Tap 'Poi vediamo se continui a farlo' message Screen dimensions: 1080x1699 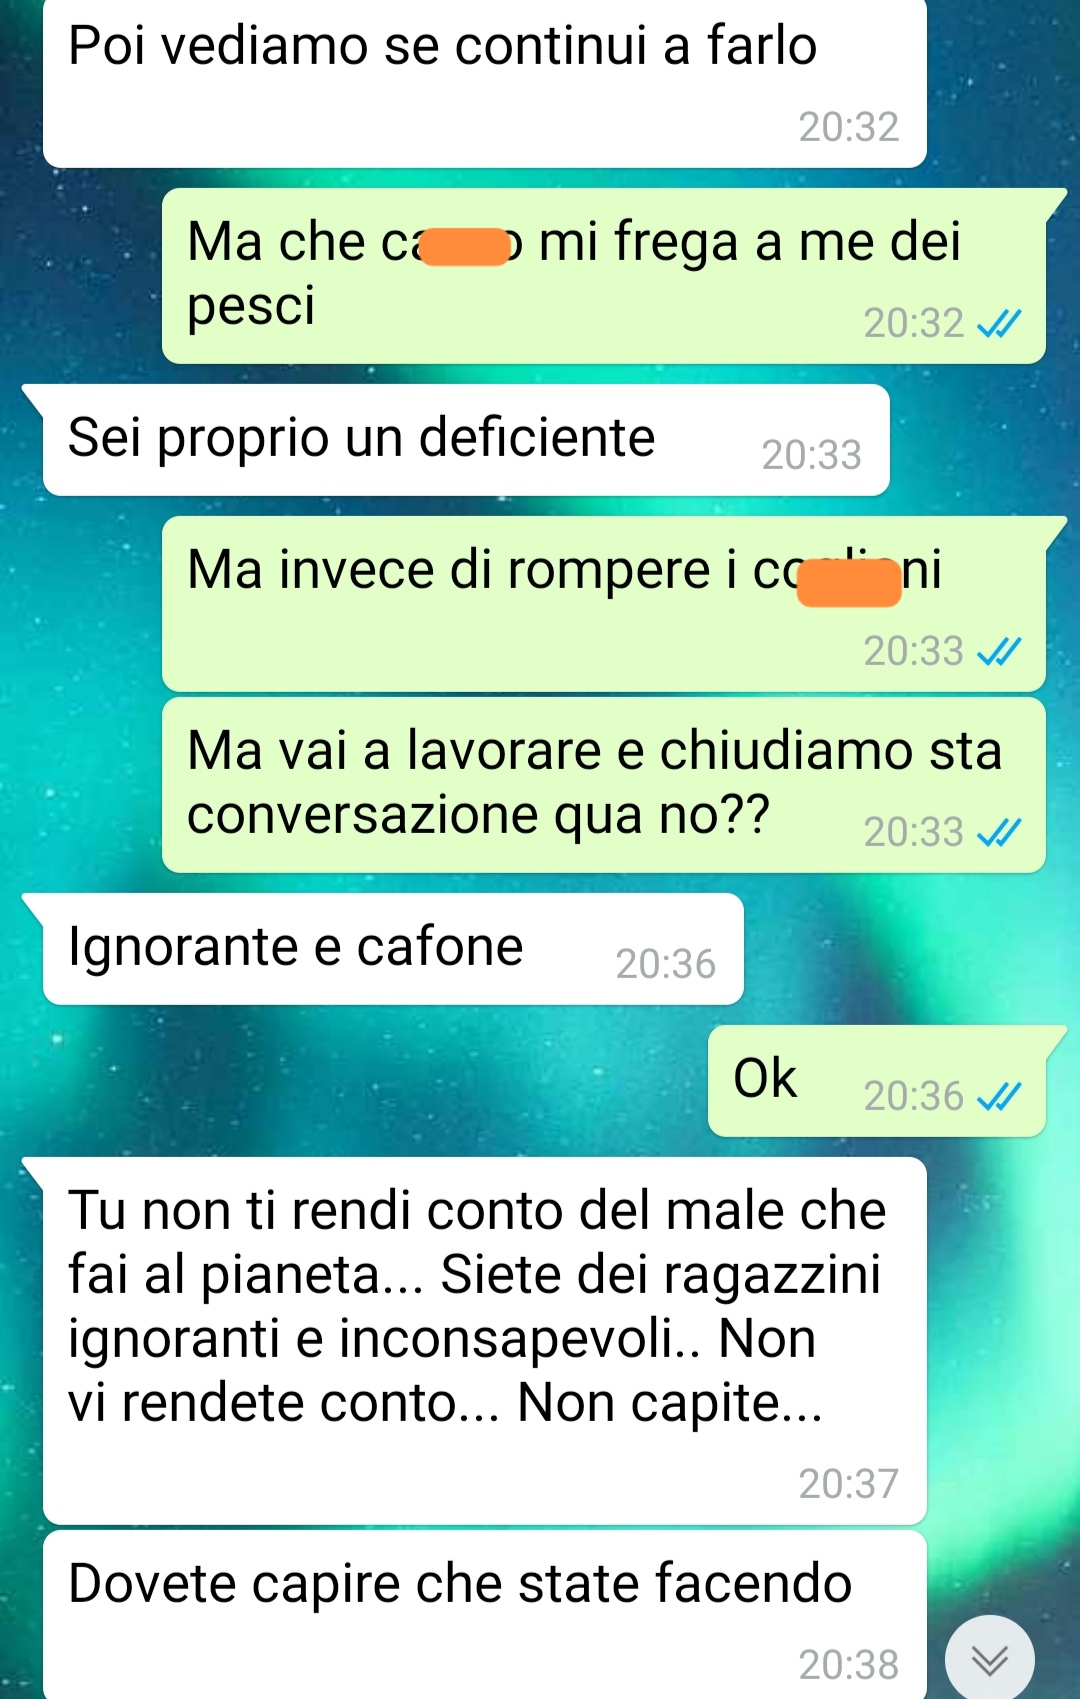click(485, 82)
